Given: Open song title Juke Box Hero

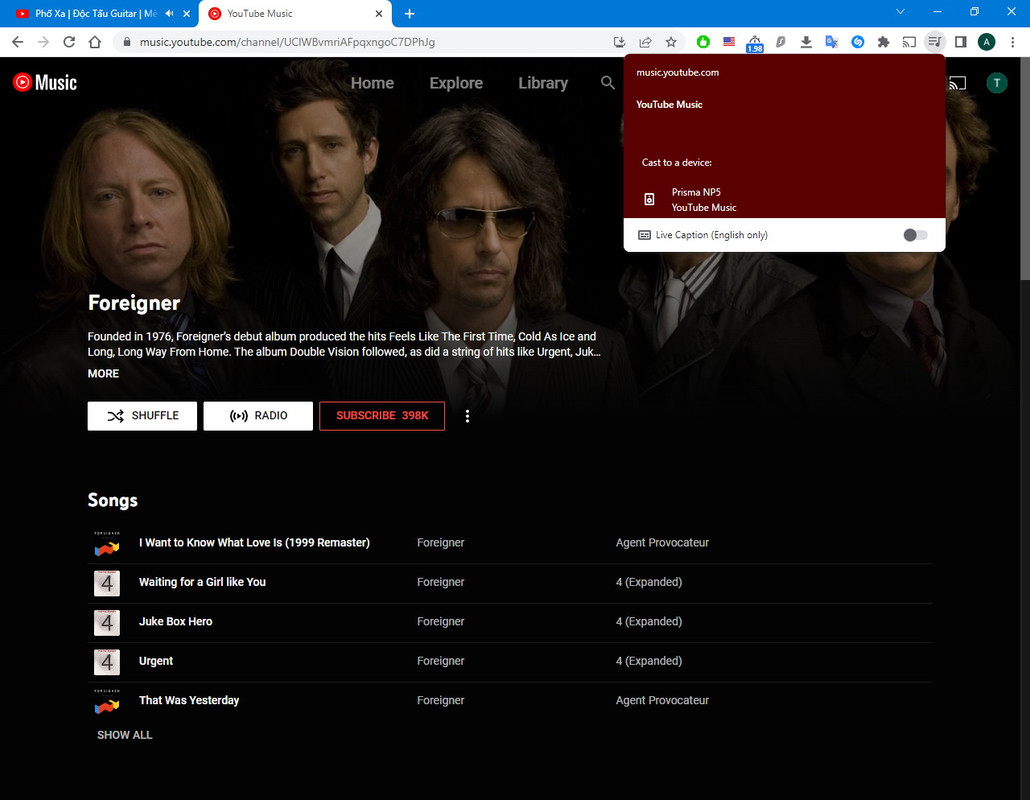Looking at the screenshot, I should [175, 621].
